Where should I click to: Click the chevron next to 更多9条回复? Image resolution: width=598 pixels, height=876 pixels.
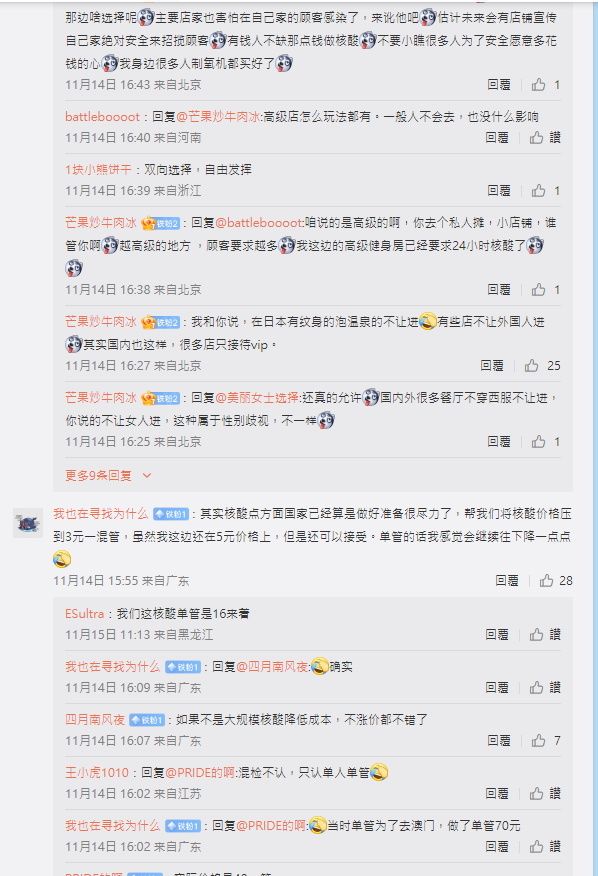(x=147, y=475)
